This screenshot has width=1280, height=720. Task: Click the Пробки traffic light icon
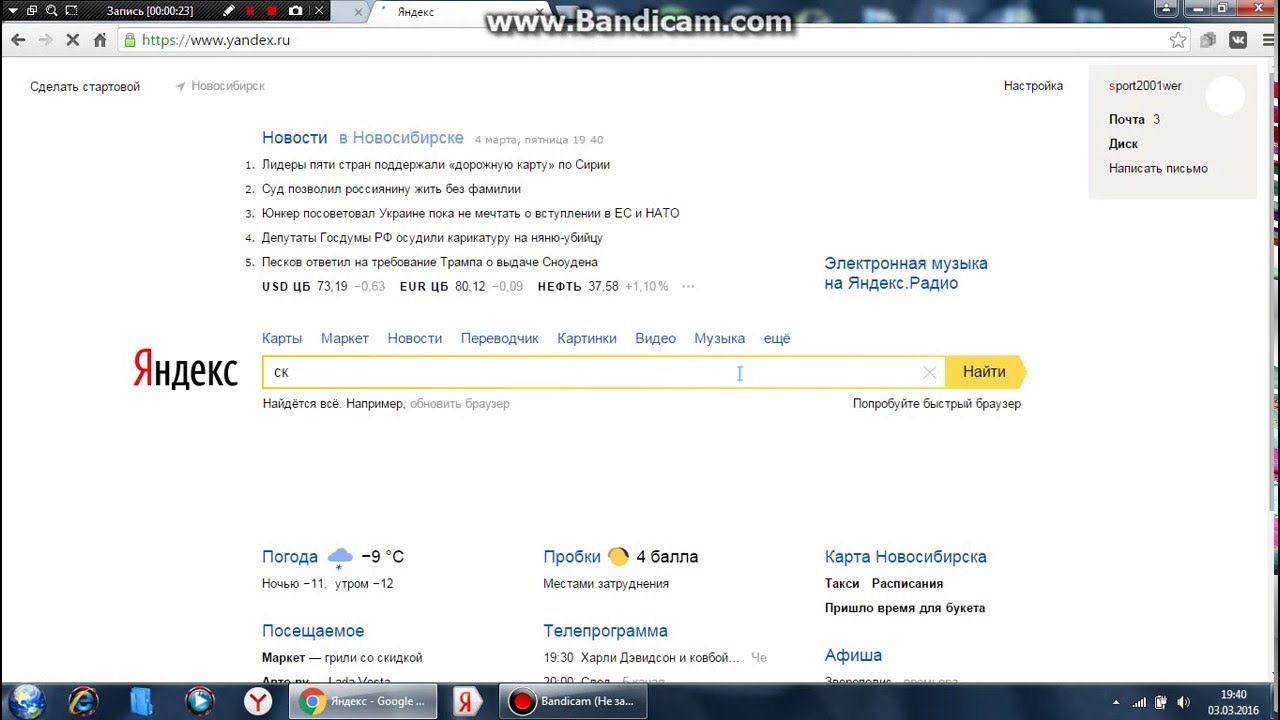coord(619,556)
